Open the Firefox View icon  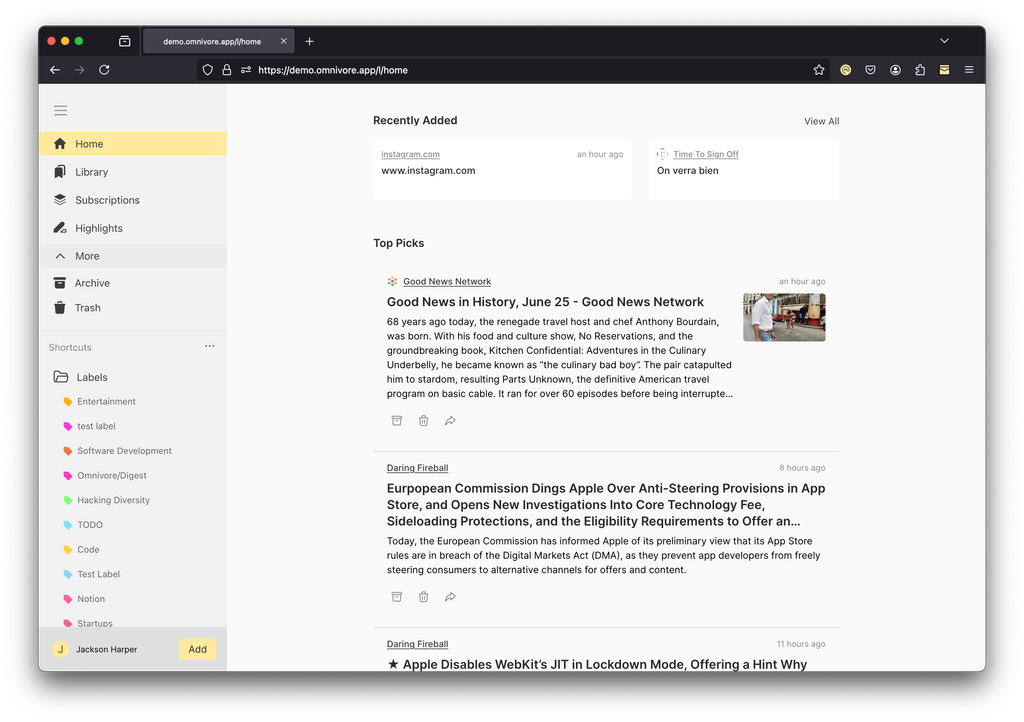(125, 41)
